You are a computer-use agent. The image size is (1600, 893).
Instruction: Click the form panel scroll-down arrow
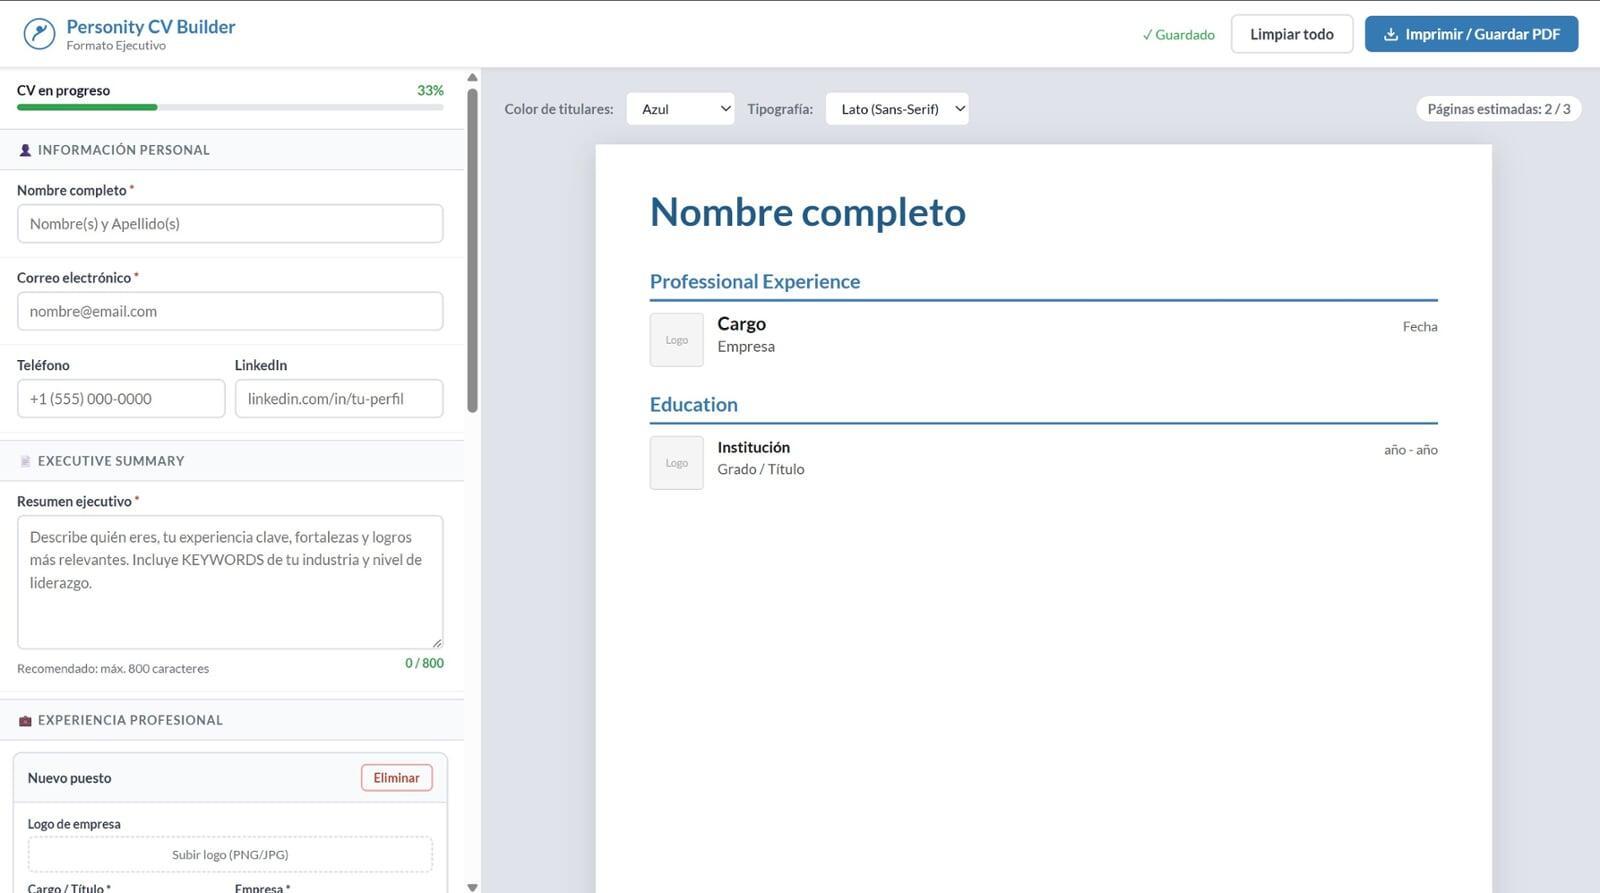[x=472, y=886]
